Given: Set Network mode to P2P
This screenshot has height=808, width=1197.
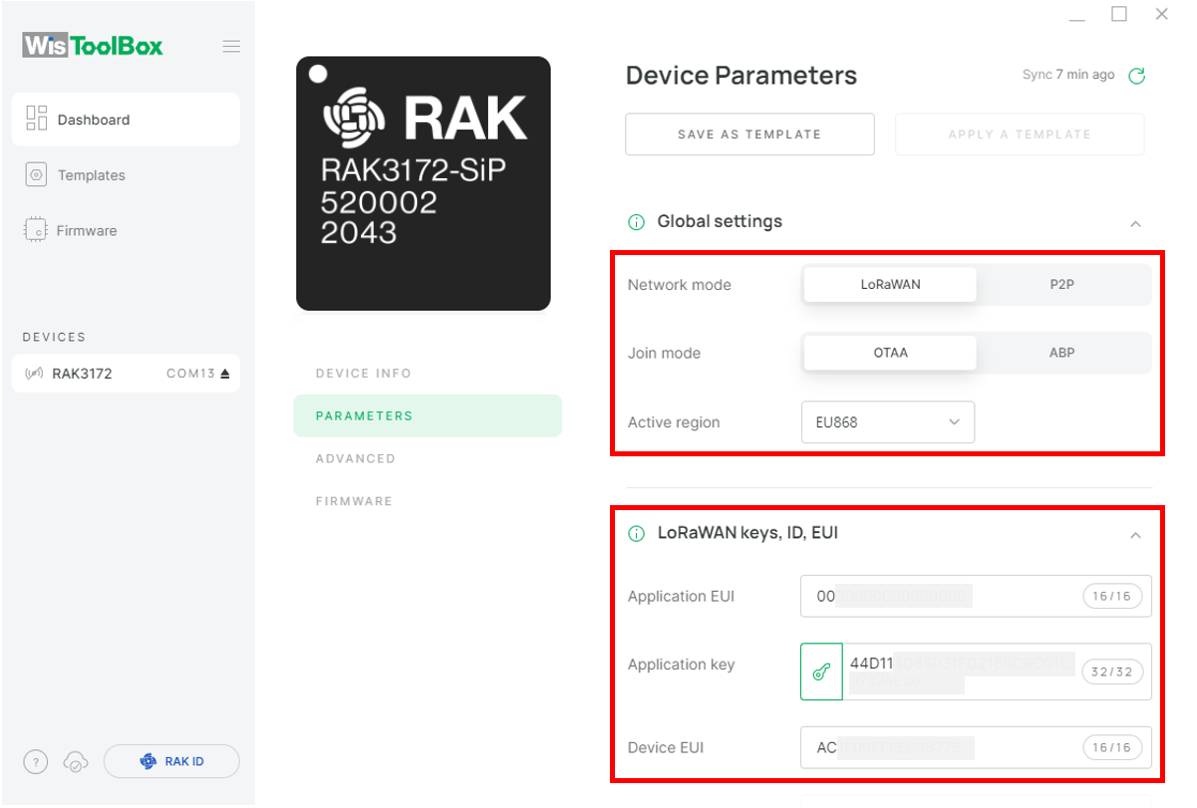Looking at the screenshot, I should tap(1062, 284).
